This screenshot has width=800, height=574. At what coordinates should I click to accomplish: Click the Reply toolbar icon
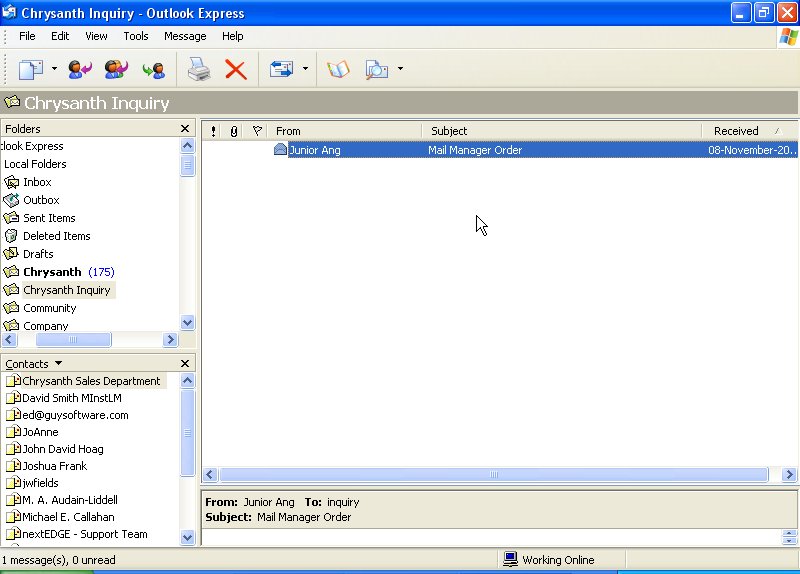pos(79,69)
